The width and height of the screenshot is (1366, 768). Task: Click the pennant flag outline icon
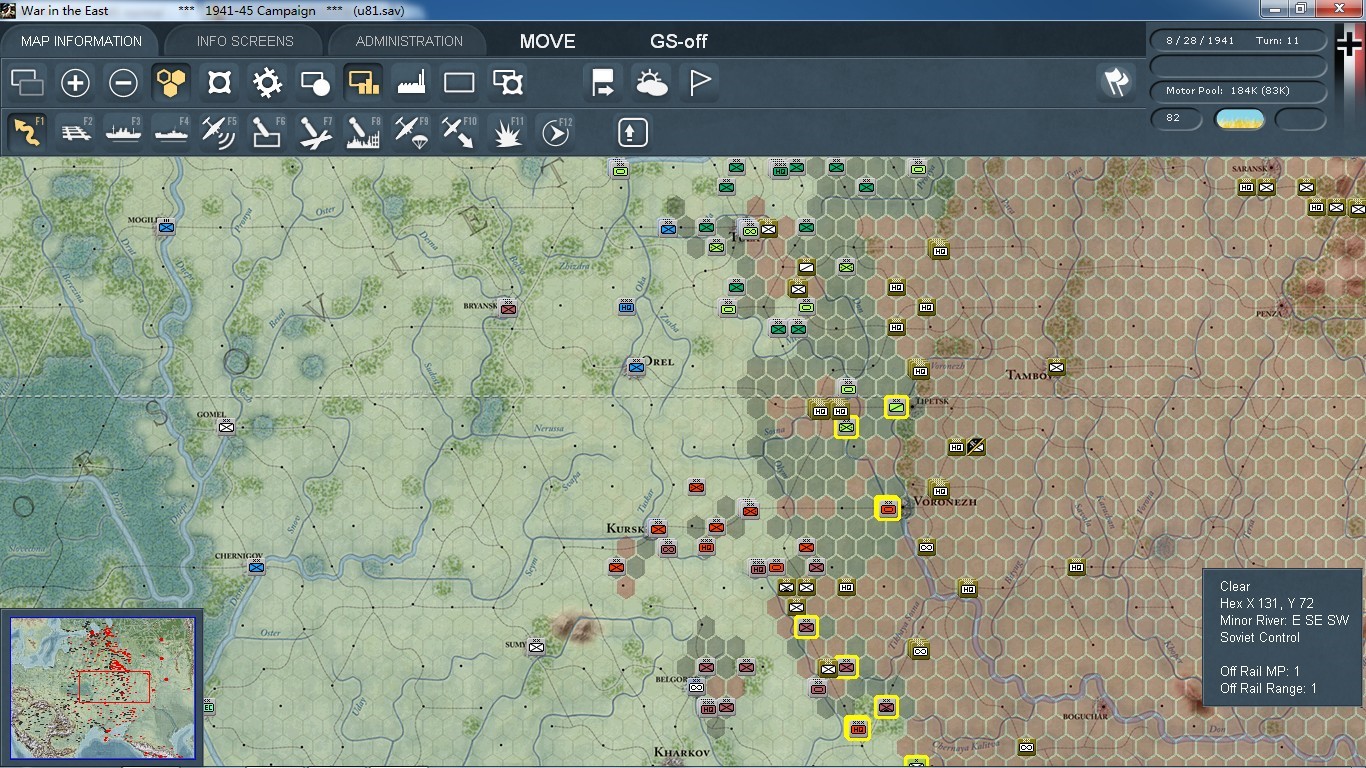point(700,83)
